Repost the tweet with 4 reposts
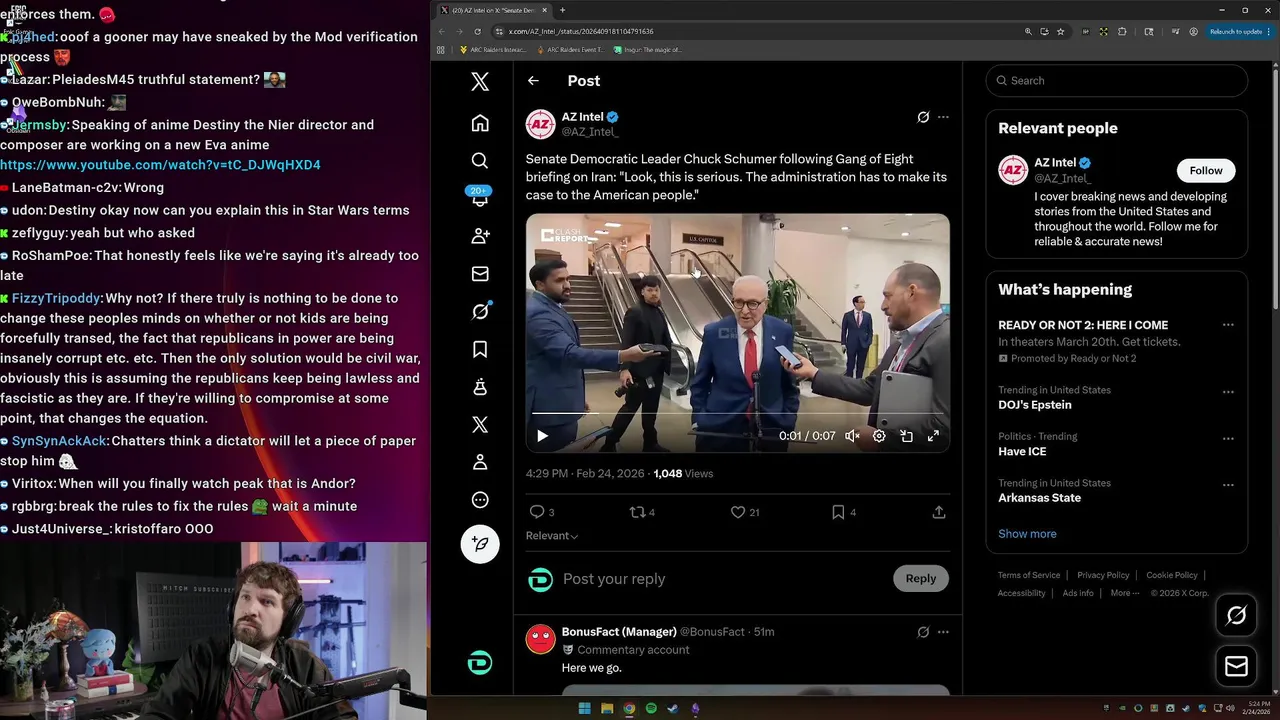The width and height of the screenshot is (1280, 720). (641, 512)
